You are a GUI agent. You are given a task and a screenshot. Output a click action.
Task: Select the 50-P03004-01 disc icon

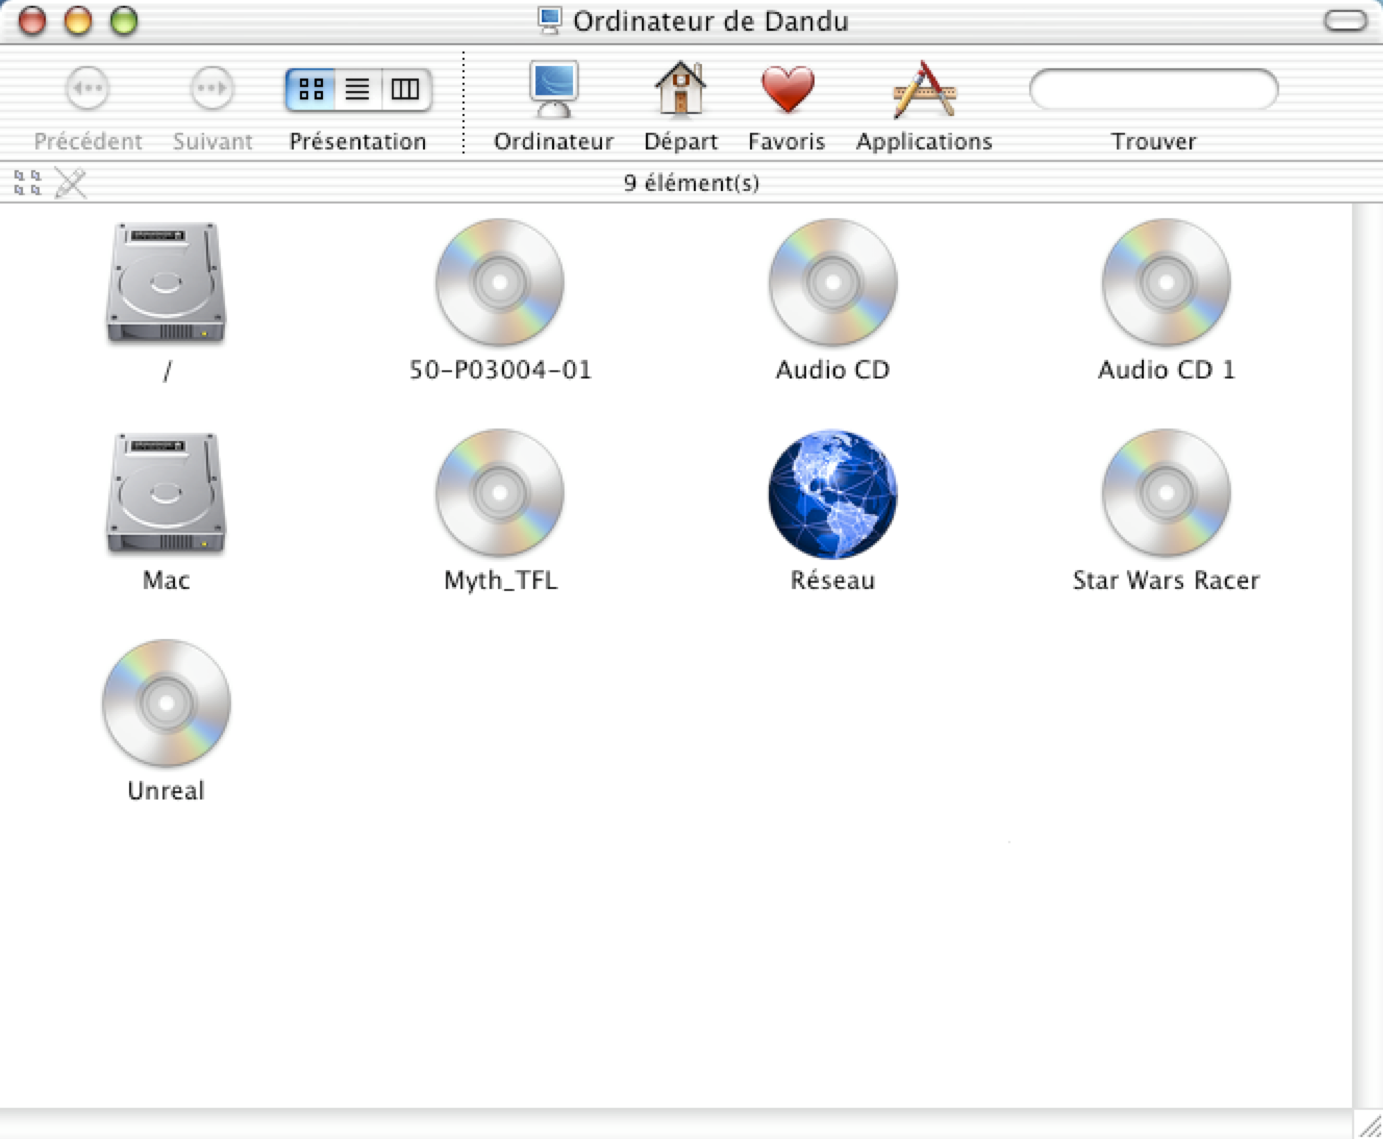500,282
